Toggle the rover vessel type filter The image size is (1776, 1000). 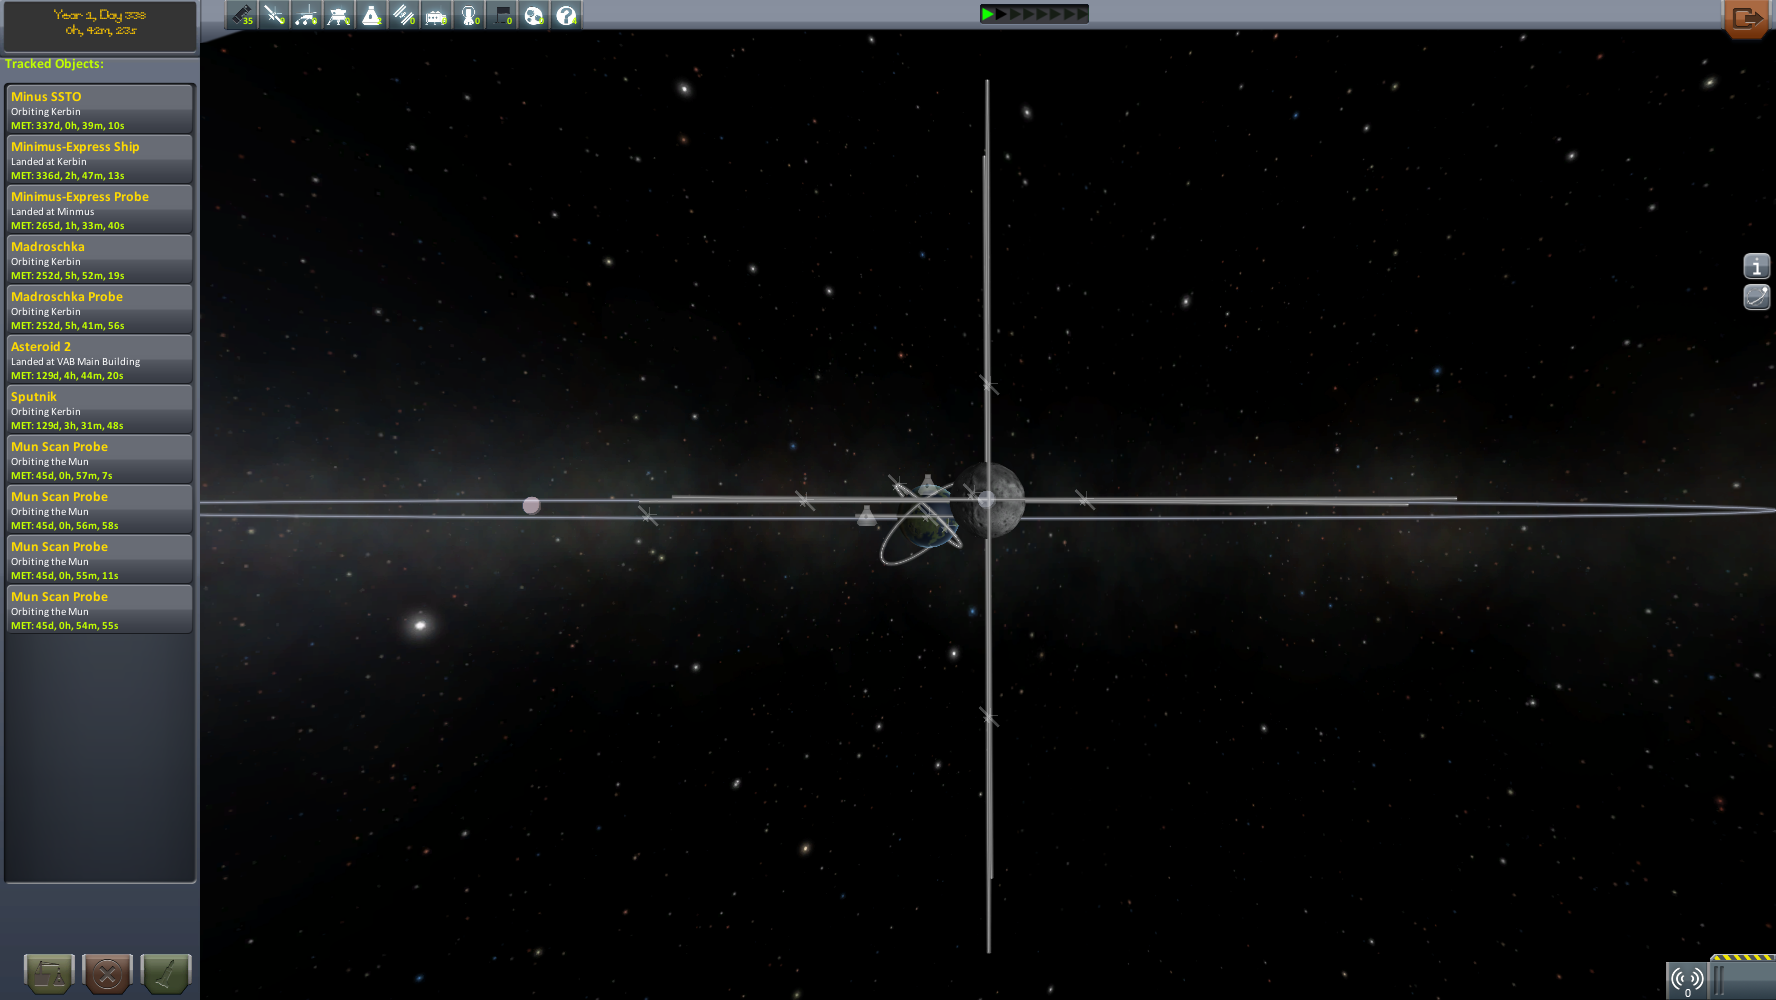click(x=307, y=15)
